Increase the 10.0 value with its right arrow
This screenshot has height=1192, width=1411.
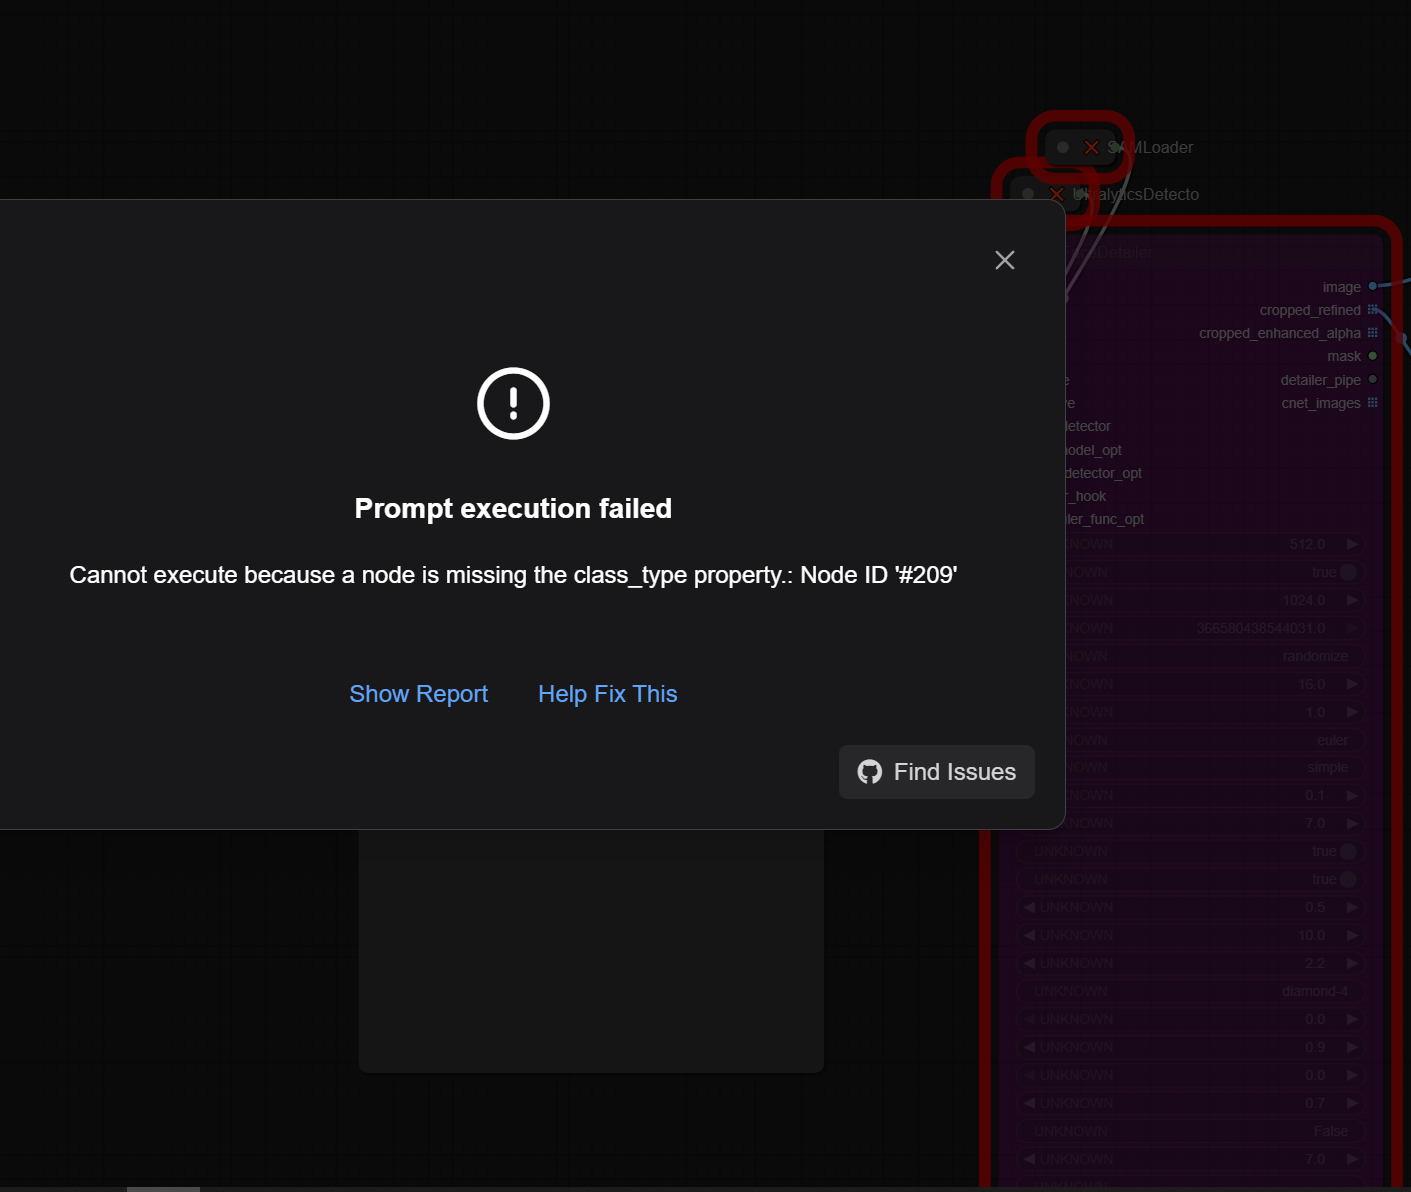(x=1352, y=936)
